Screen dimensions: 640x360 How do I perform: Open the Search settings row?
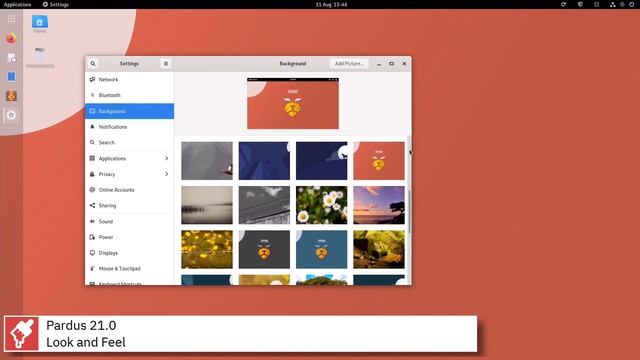[129, 142]
